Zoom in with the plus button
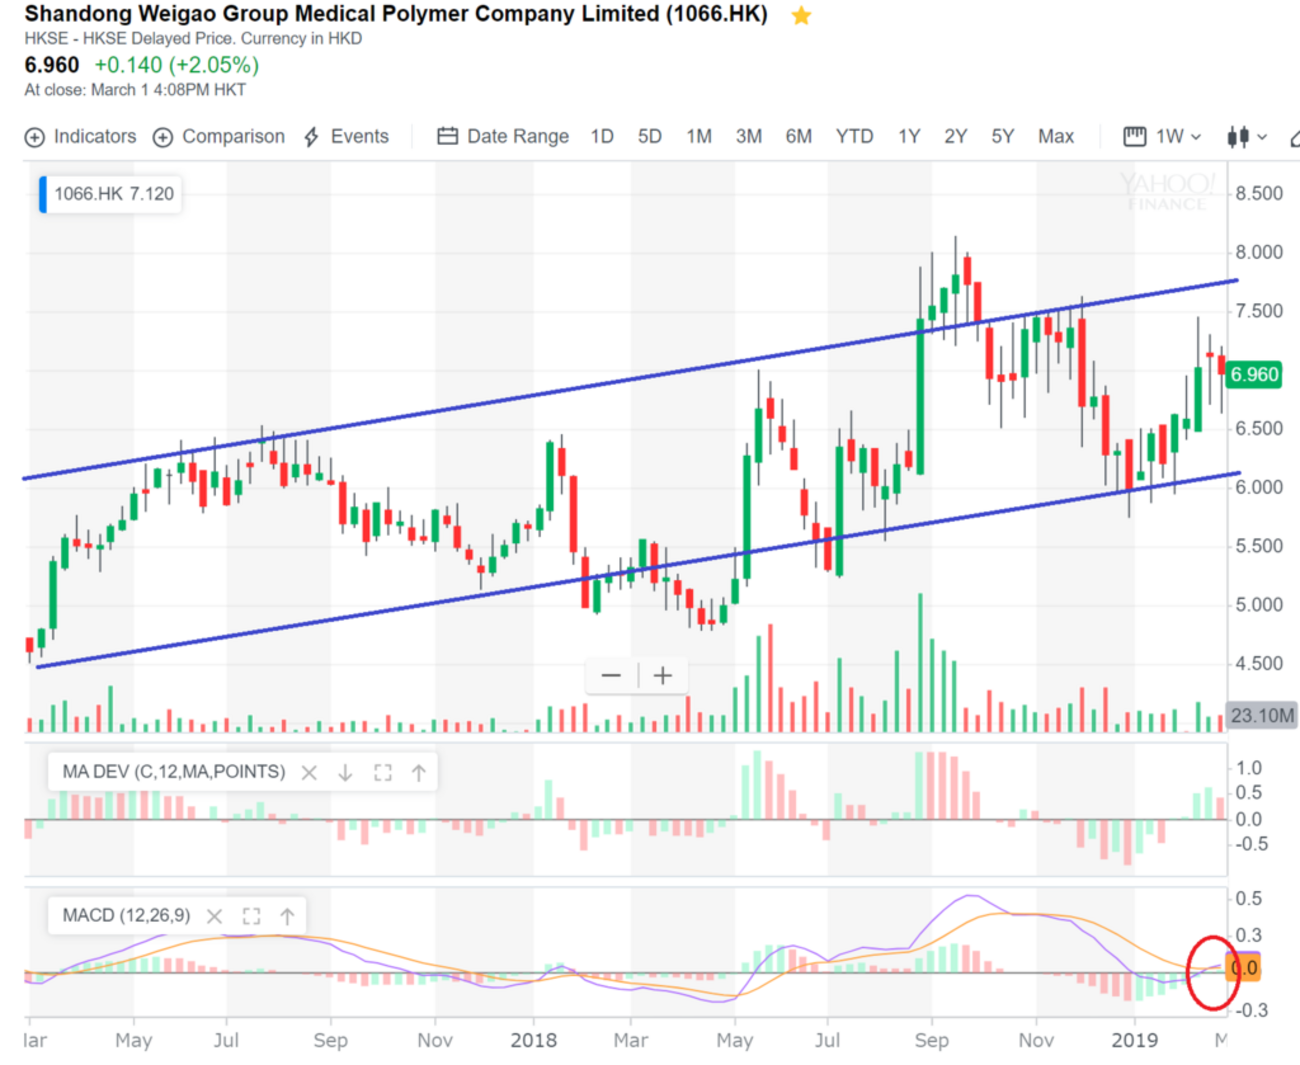The width and height of the screenshot is (1300, 1065). point(663,676)
